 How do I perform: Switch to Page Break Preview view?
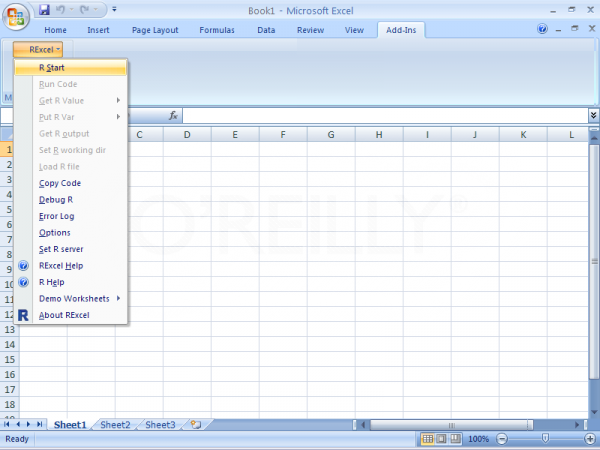pyautogui.click(x=455, y=439)
